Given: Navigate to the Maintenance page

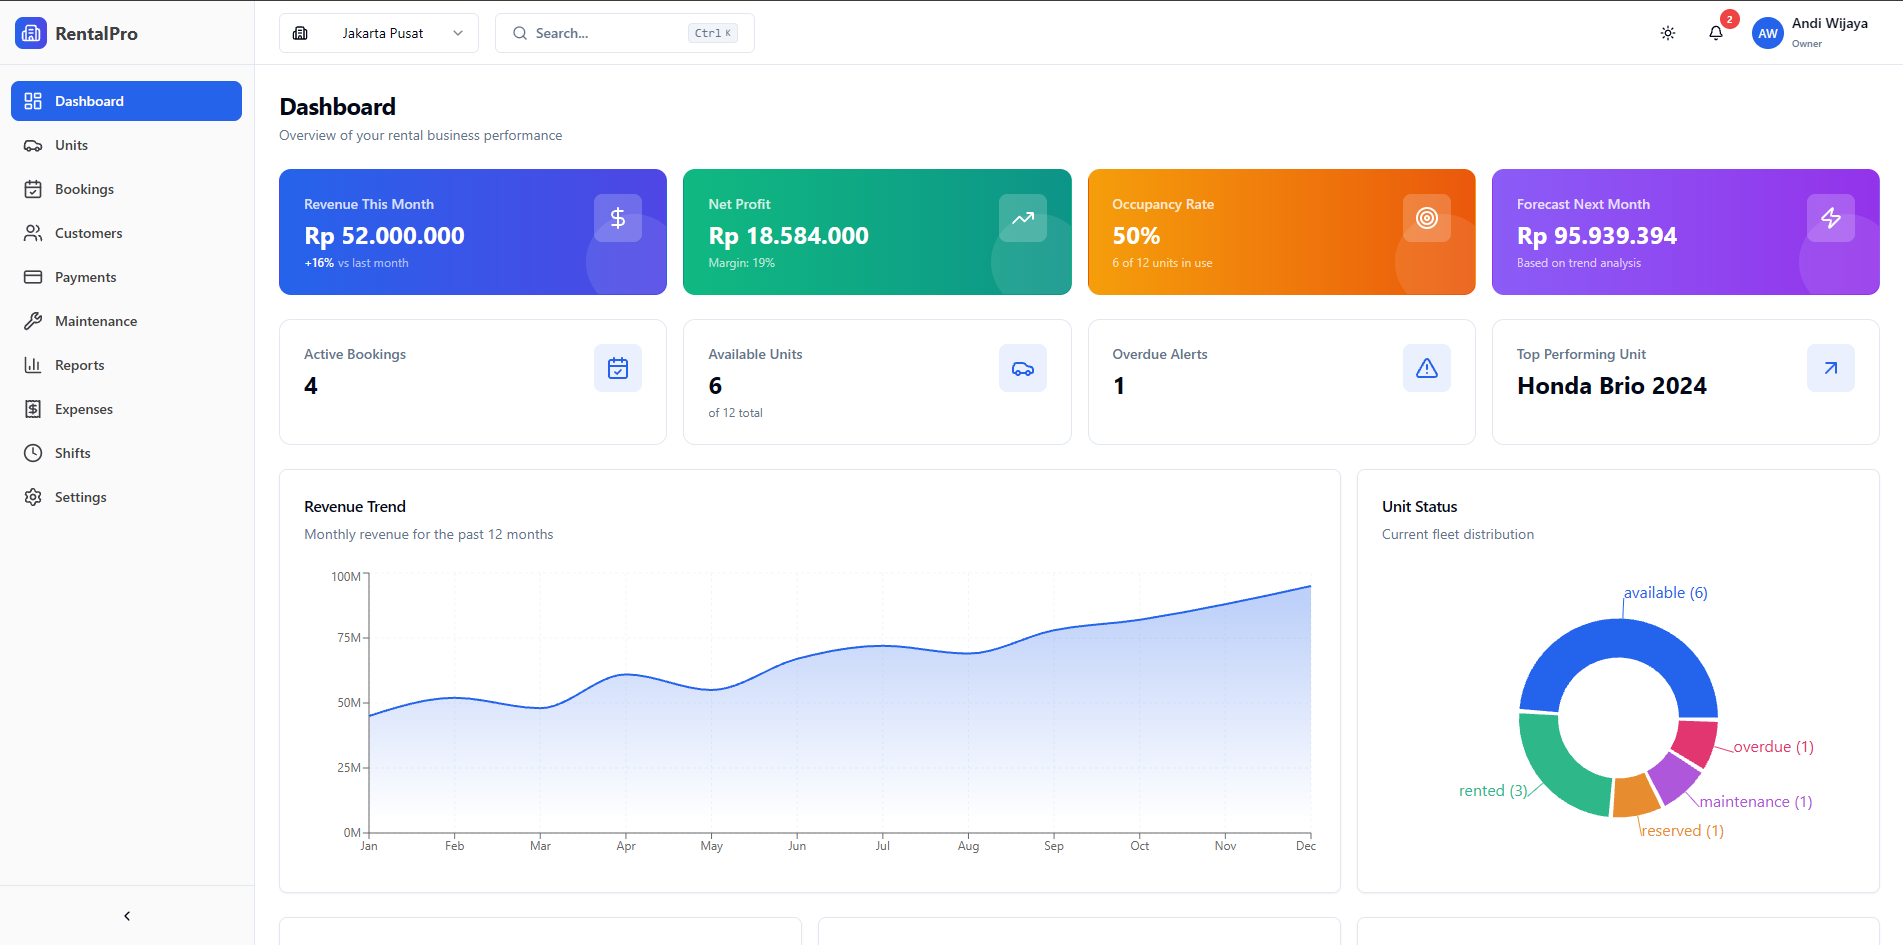Looking at the screenshot, I should (x=96, y=321).
